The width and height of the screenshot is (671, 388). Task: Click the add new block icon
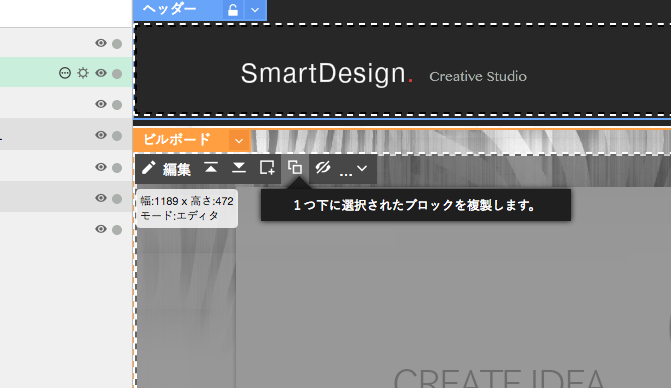(x=267, y=168)
